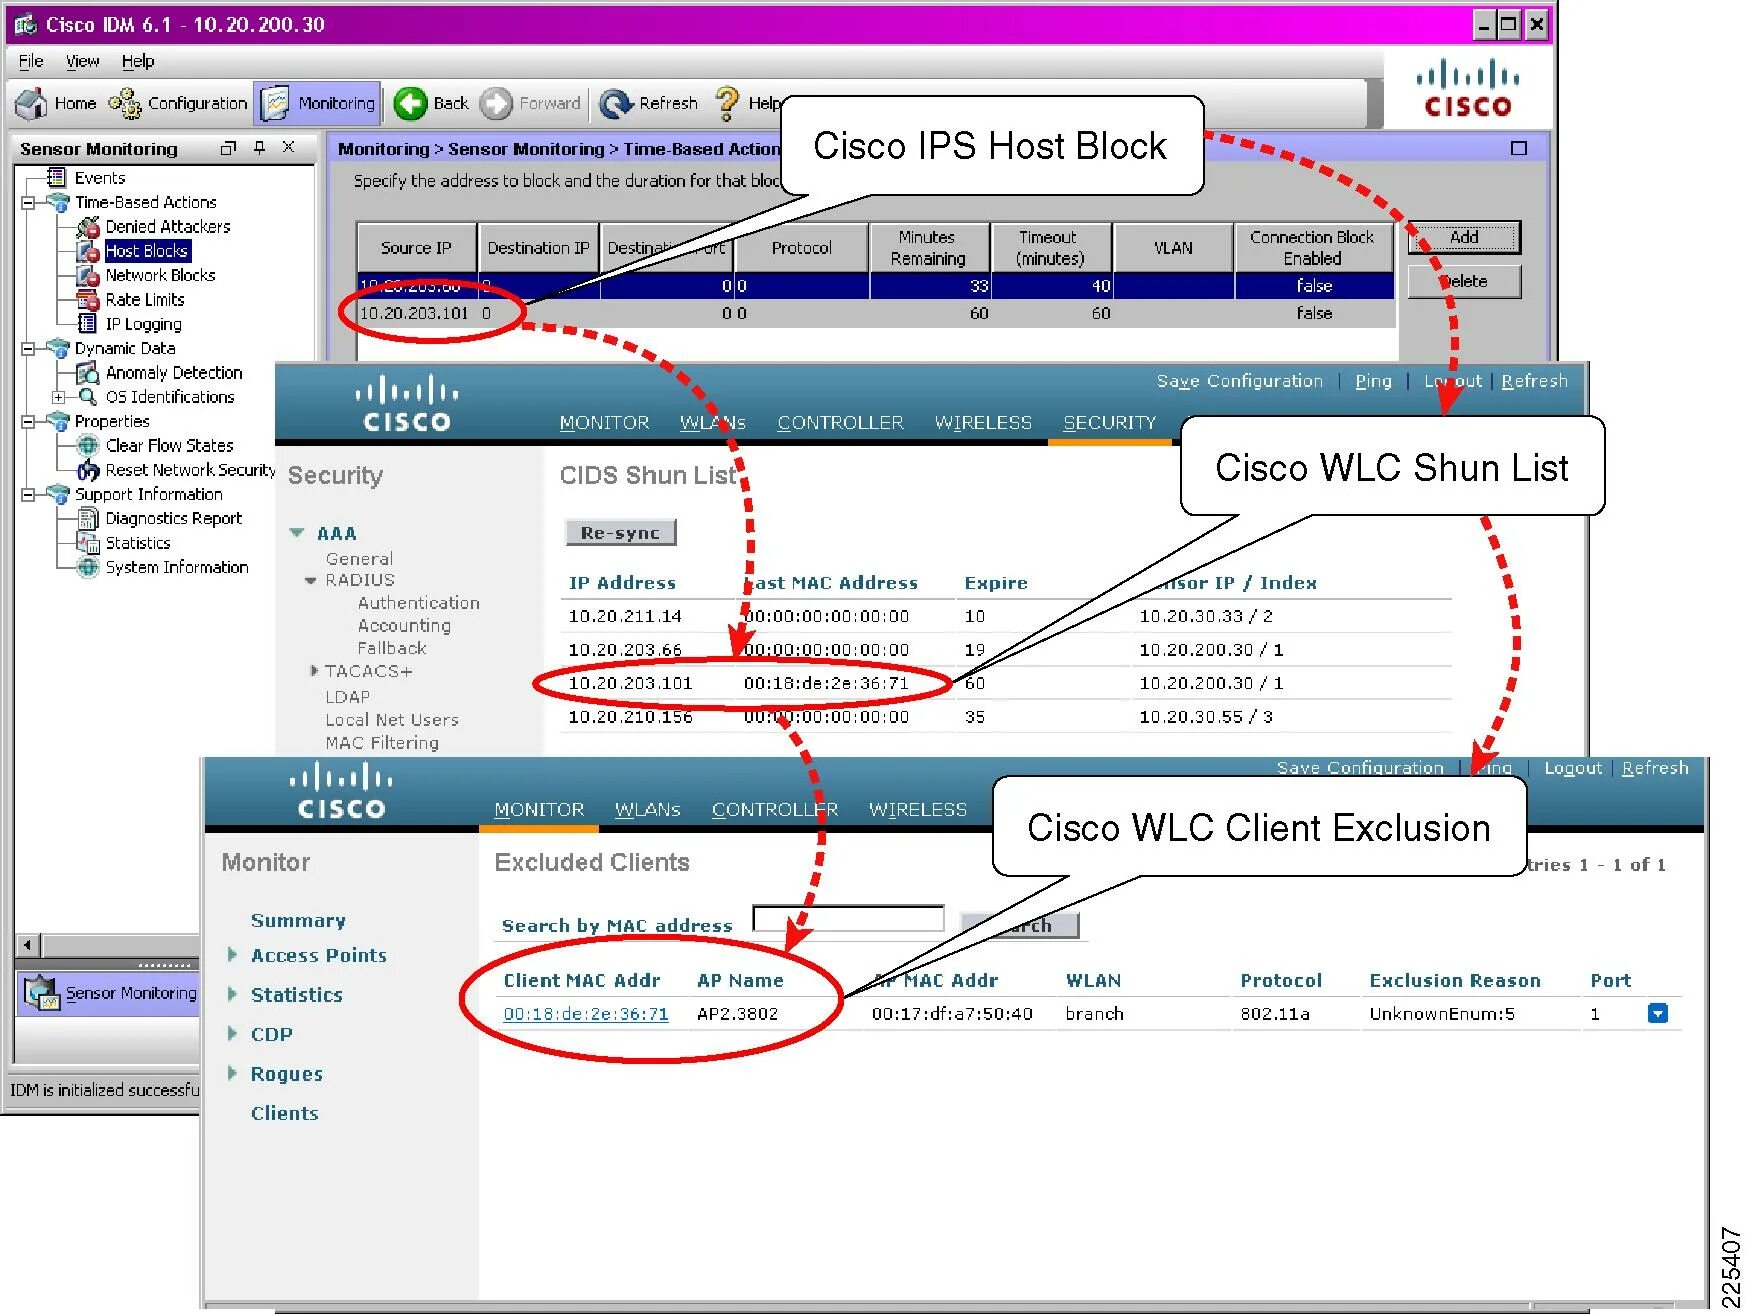
Task: Select Host Blocks in the tree
Action: 147,251
